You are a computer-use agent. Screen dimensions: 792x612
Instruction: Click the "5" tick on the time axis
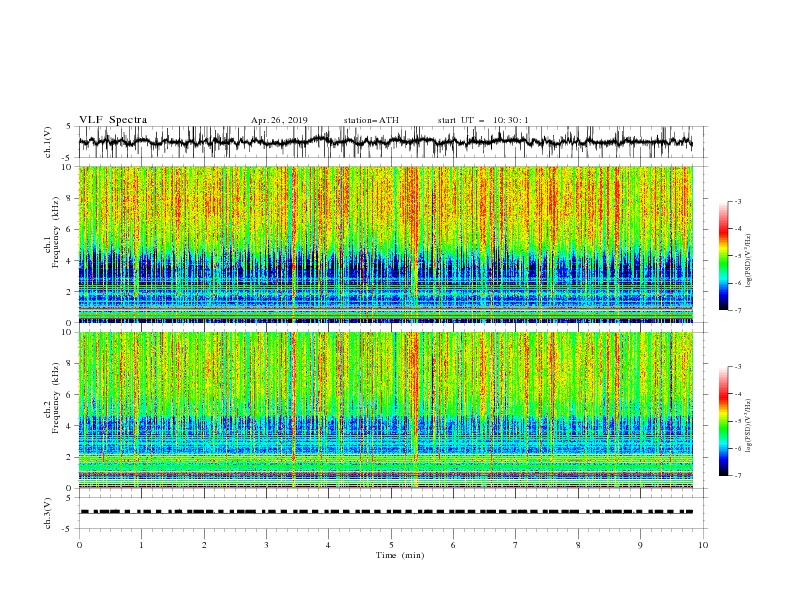tap(391, 545)
